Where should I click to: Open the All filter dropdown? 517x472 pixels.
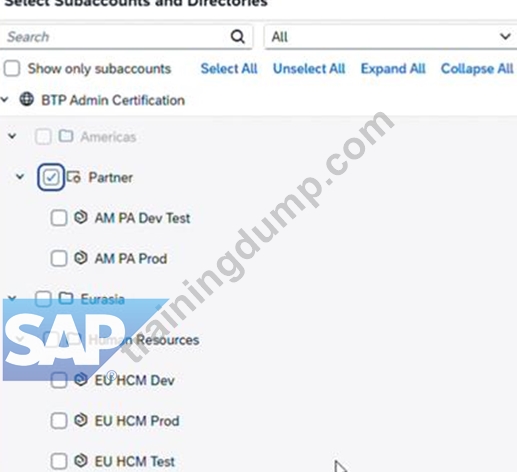(390, 36)
